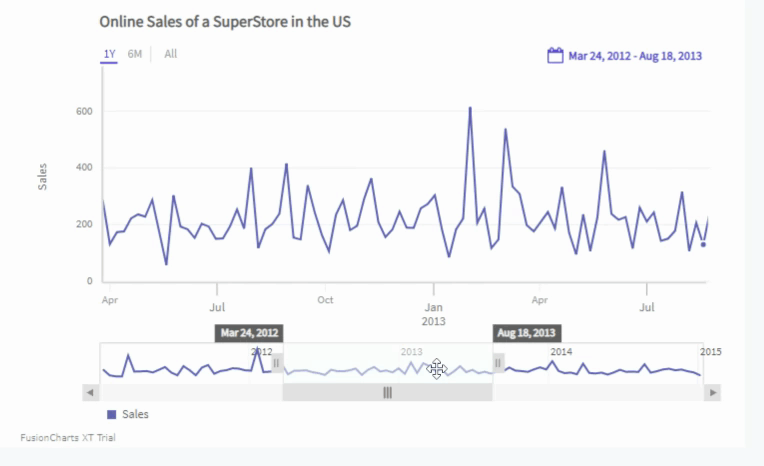Toggle the Sales legend square icon

click(112, 414)
